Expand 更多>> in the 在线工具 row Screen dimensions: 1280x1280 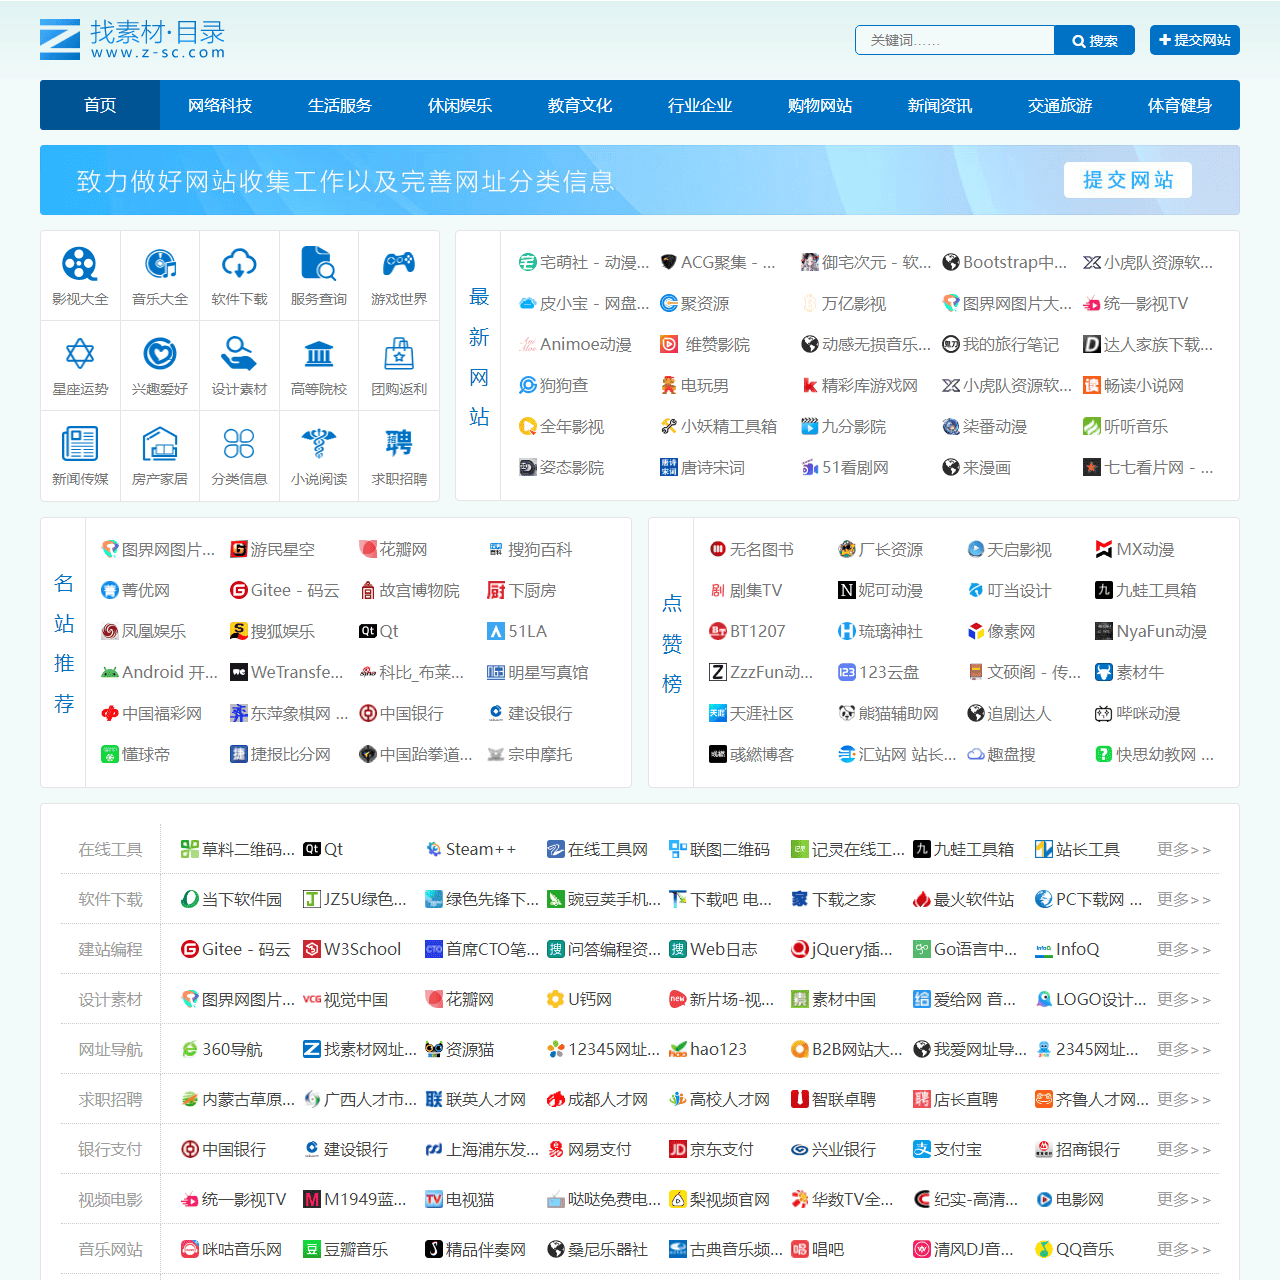pyautogui.click(x=1184, y=849)
